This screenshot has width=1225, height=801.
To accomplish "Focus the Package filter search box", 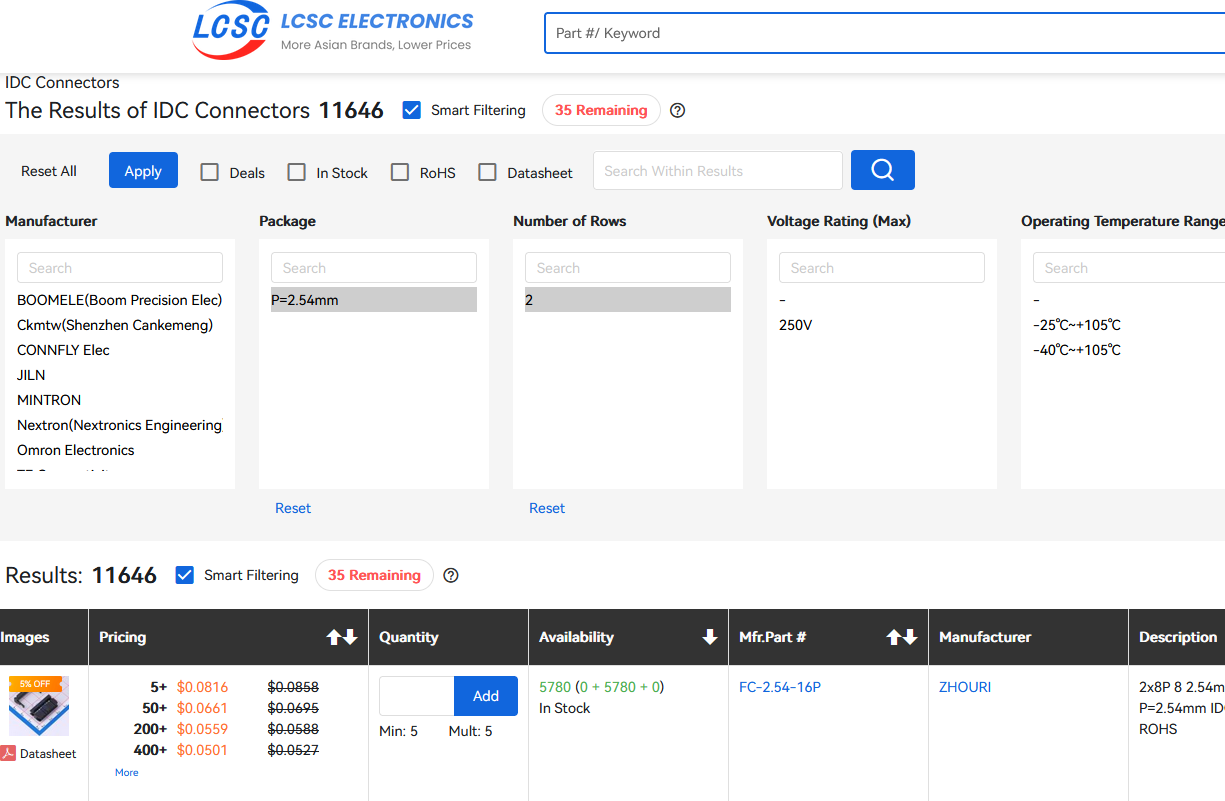I will click(x=374, y=268).
